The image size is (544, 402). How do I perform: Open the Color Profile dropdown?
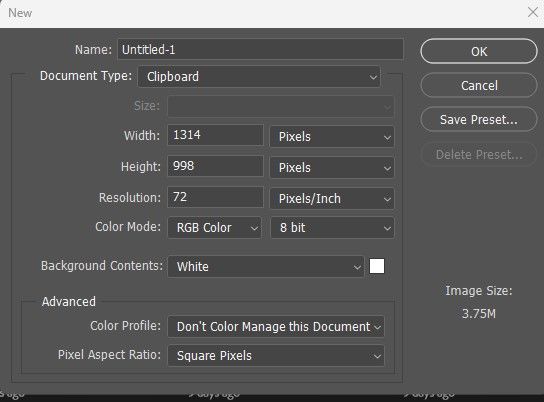pos(276,326)
